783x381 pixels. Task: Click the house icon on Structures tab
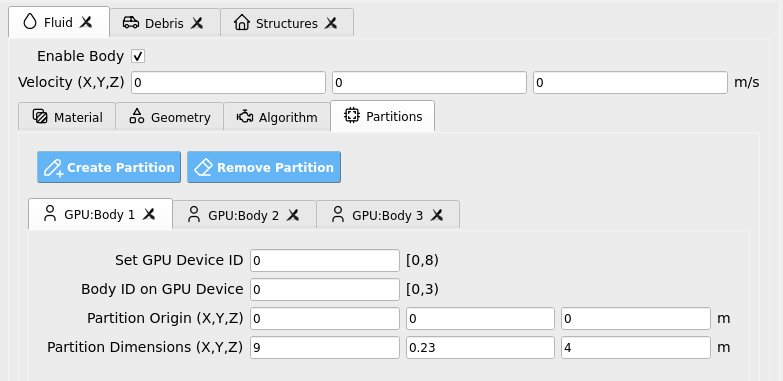pos(242,22)
